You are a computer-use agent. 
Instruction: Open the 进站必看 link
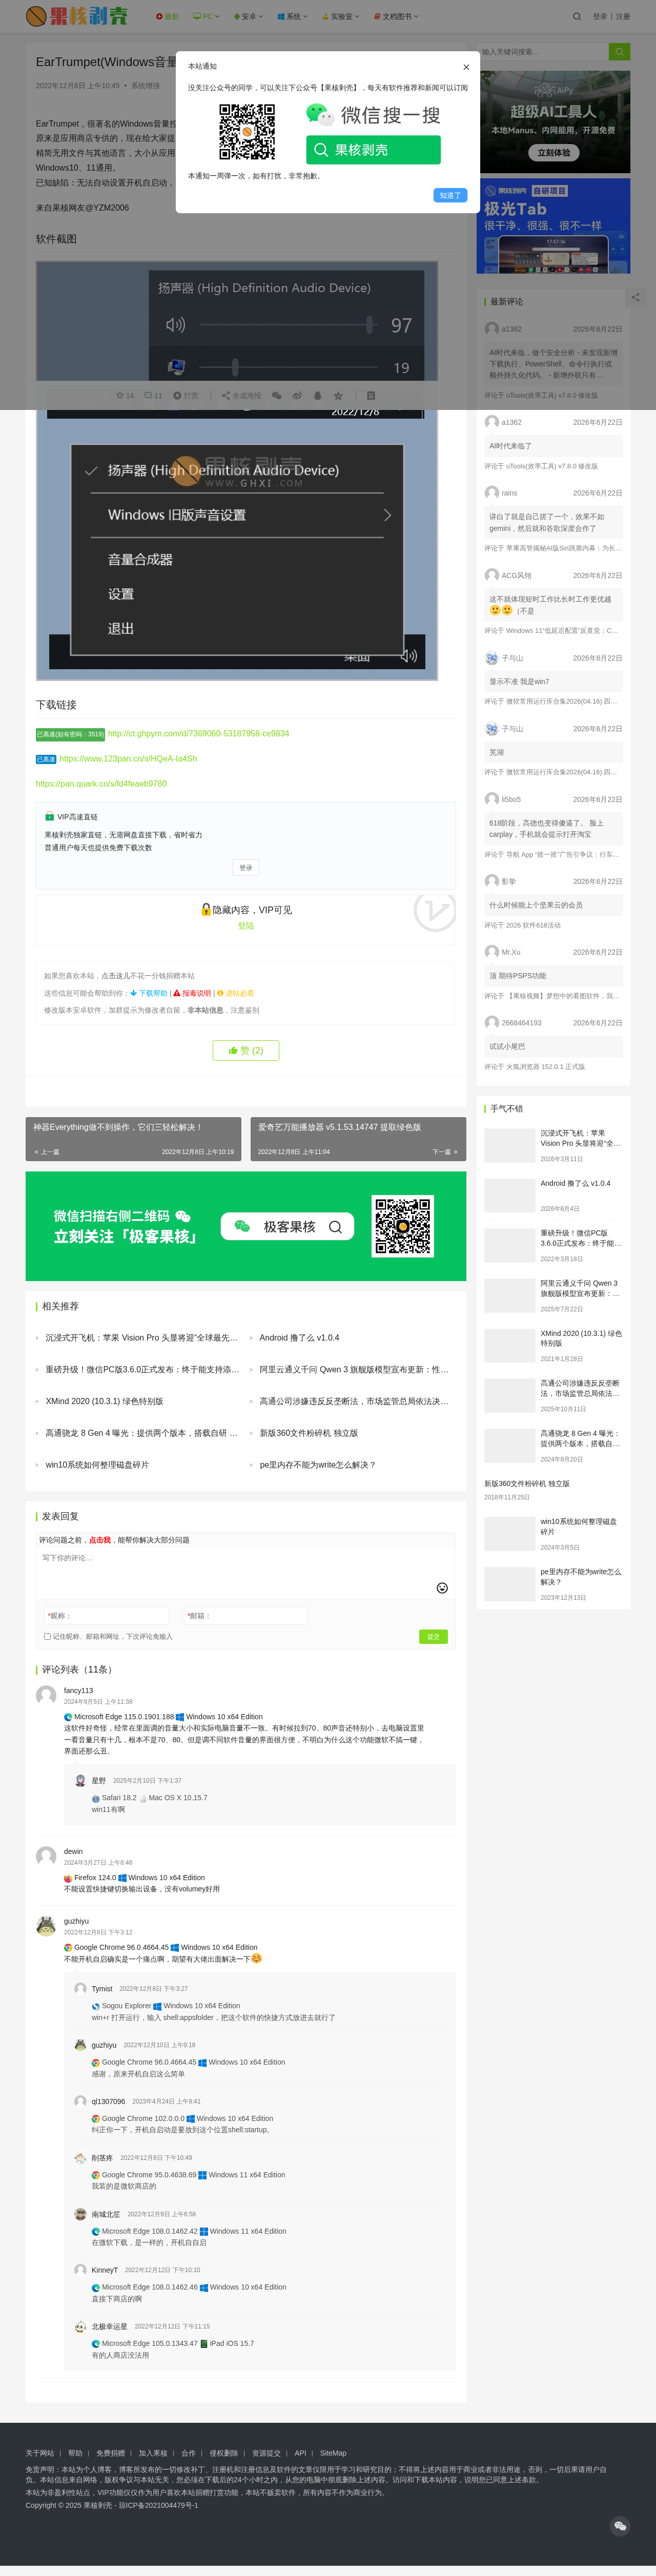tap(236, 994)
